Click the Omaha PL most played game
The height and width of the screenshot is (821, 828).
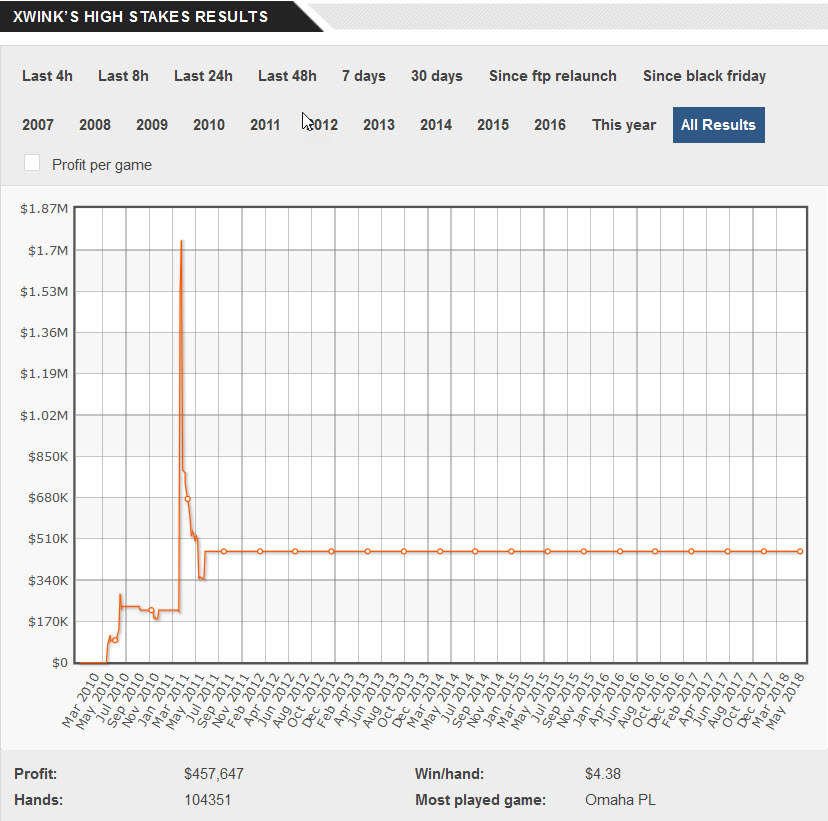click(x=620, y=800)
